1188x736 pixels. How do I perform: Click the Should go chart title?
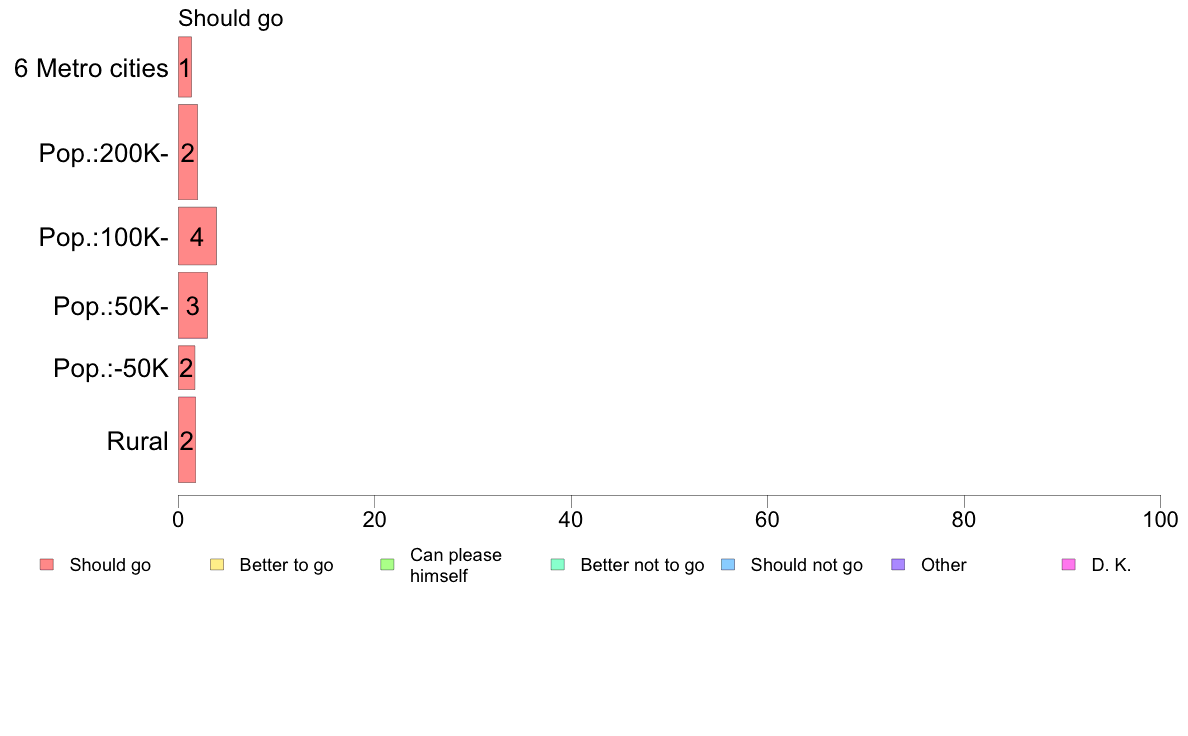pyautogui.click(x=230, y=18)
